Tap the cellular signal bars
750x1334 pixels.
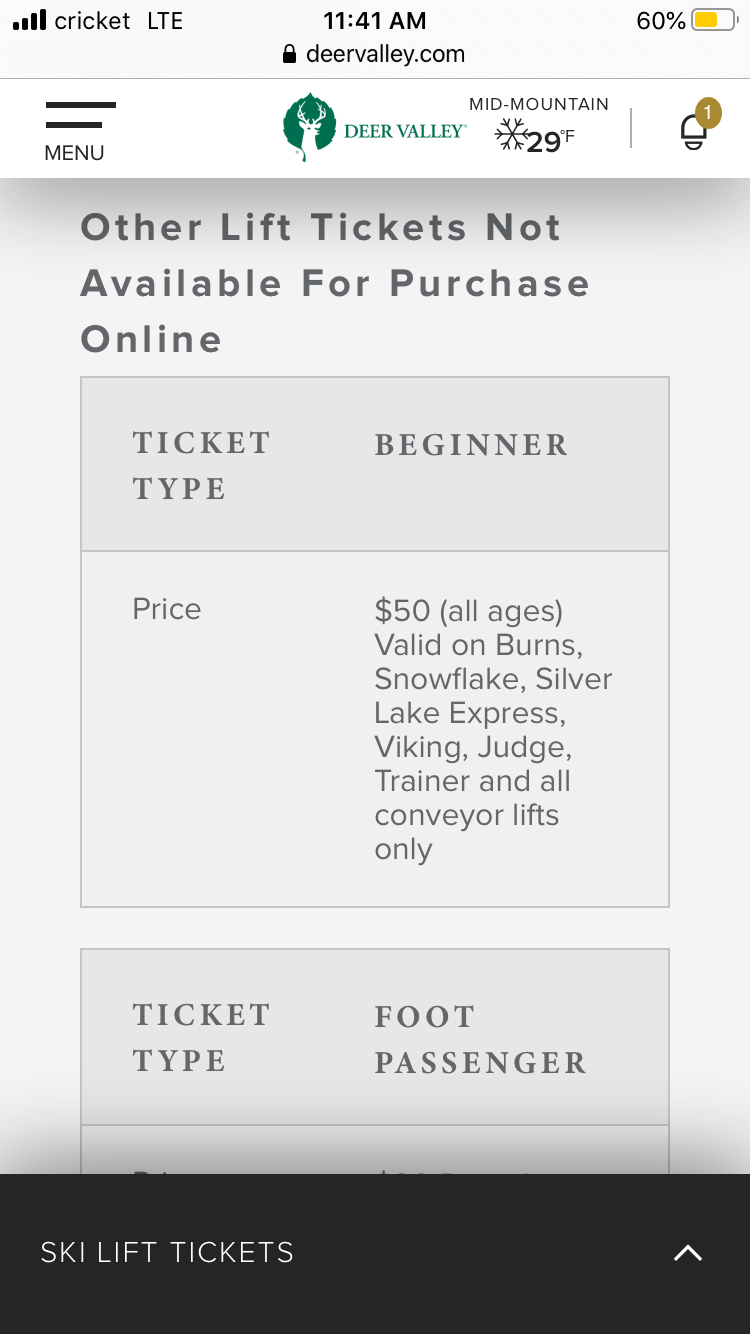point(29,21)
